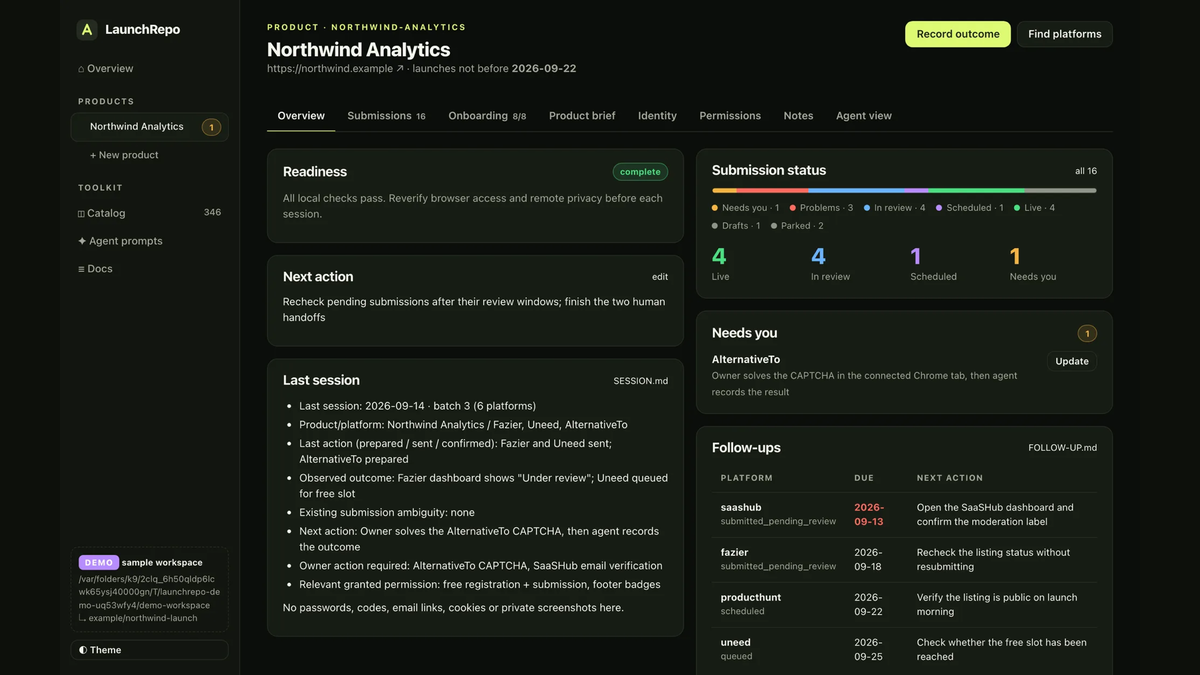Open the Agent view tab
1200x675 pixels.
(864, 116)
